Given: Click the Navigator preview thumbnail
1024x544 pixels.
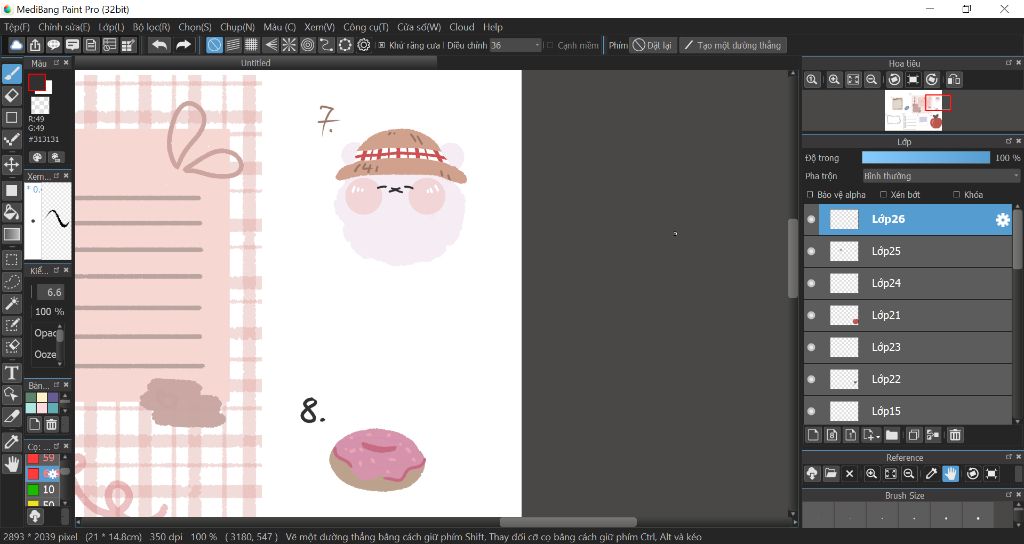Looking at the screenshot, I should coord(913,111).
